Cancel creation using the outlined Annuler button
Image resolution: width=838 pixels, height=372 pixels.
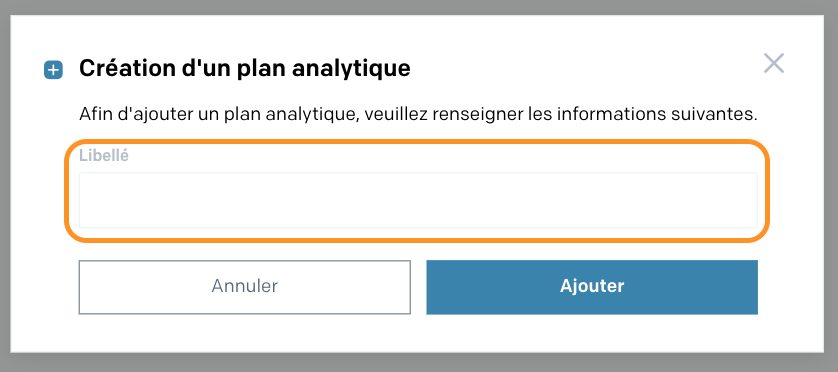[x=245, y=287]
